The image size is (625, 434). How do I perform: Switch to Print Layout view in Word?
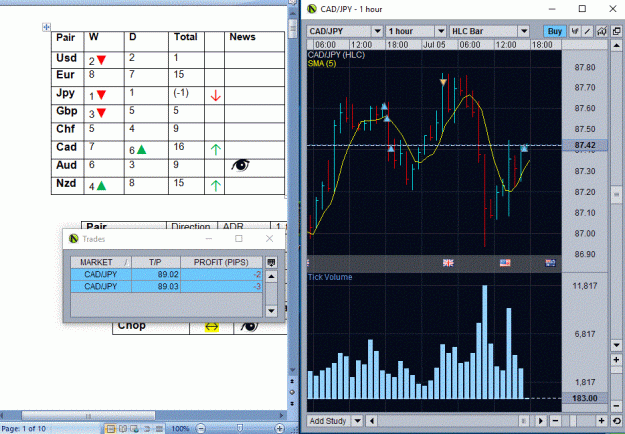click(x=111, y=429)
